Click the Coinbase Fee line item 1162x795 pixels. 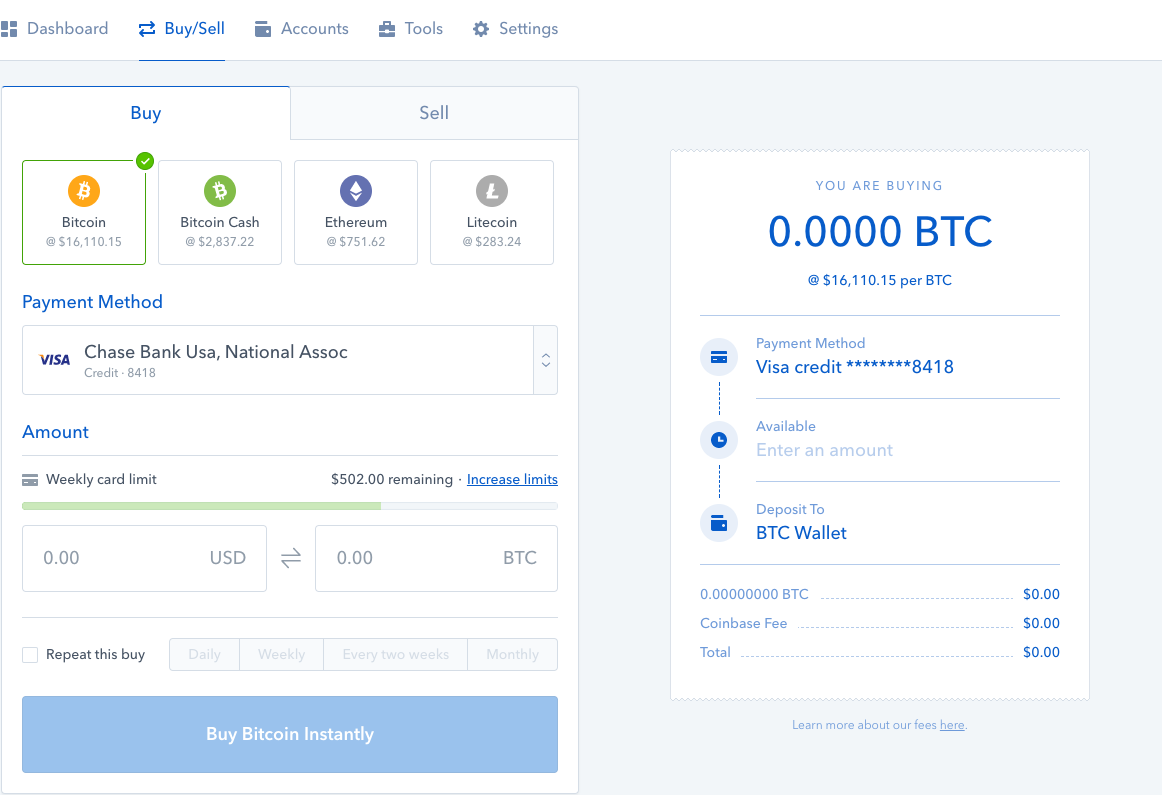880,623
